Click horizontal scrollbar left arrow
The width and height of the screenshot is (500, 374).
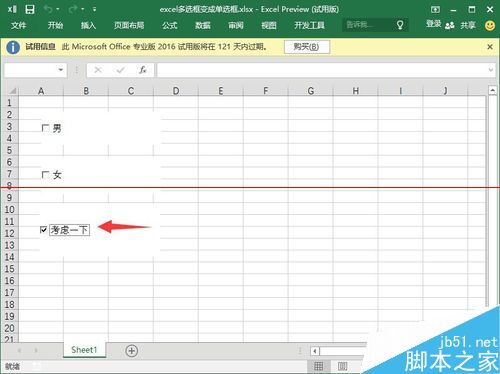point(314,351)
